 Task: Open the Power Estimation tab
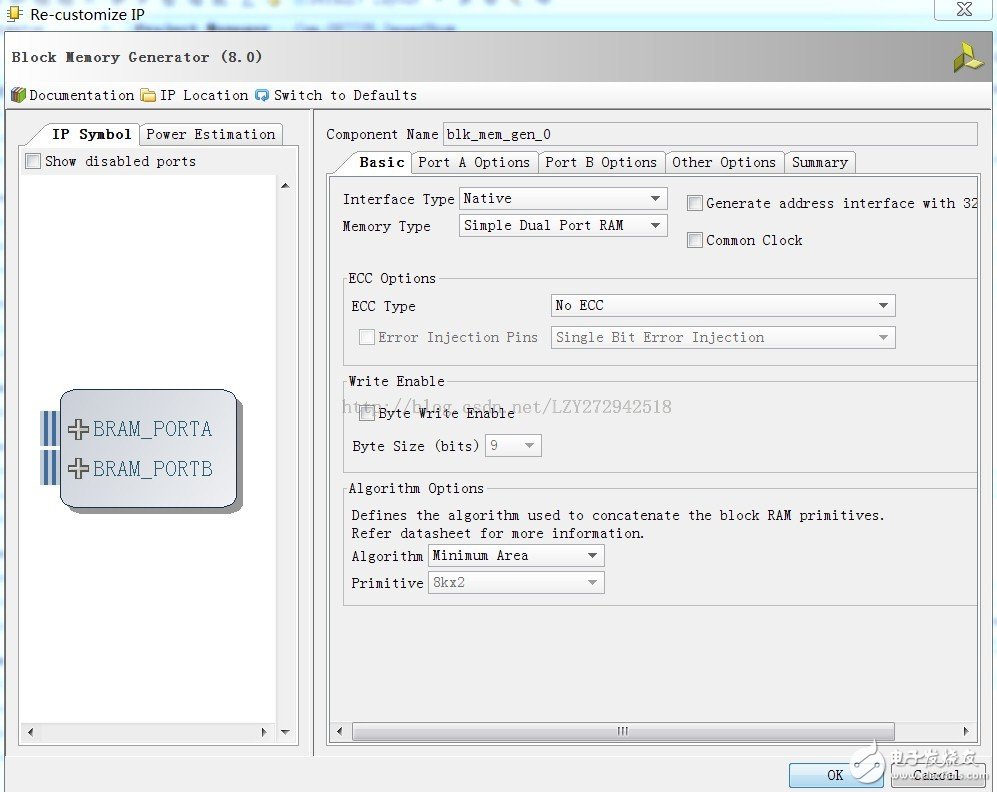click(x=210, y=134)
